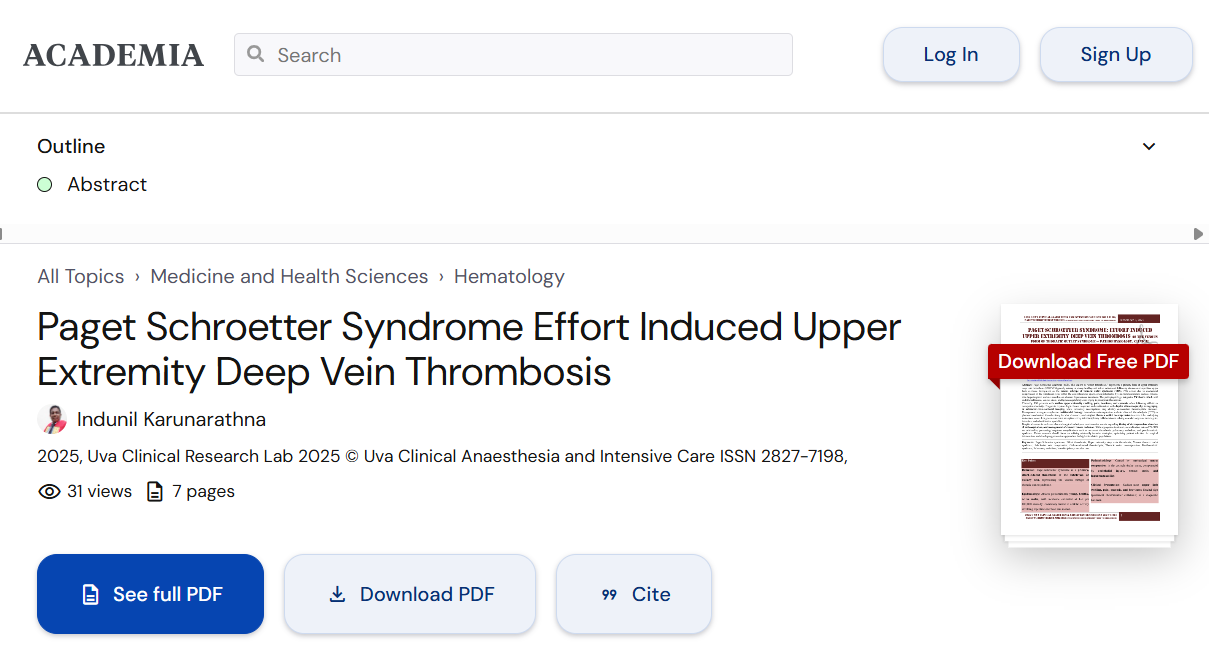The height and width of the screenshot is (652, 1209).
Task: Select the quotation marks icon on Cite button
Action: click(609, 594)
